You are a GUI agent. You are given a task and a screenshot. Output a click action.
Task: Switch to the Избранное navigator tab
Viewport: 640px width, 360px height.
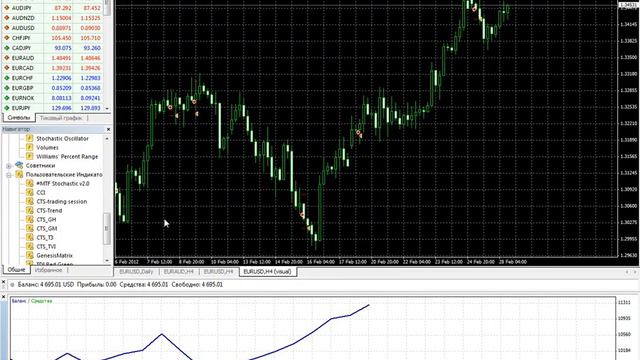48,270
